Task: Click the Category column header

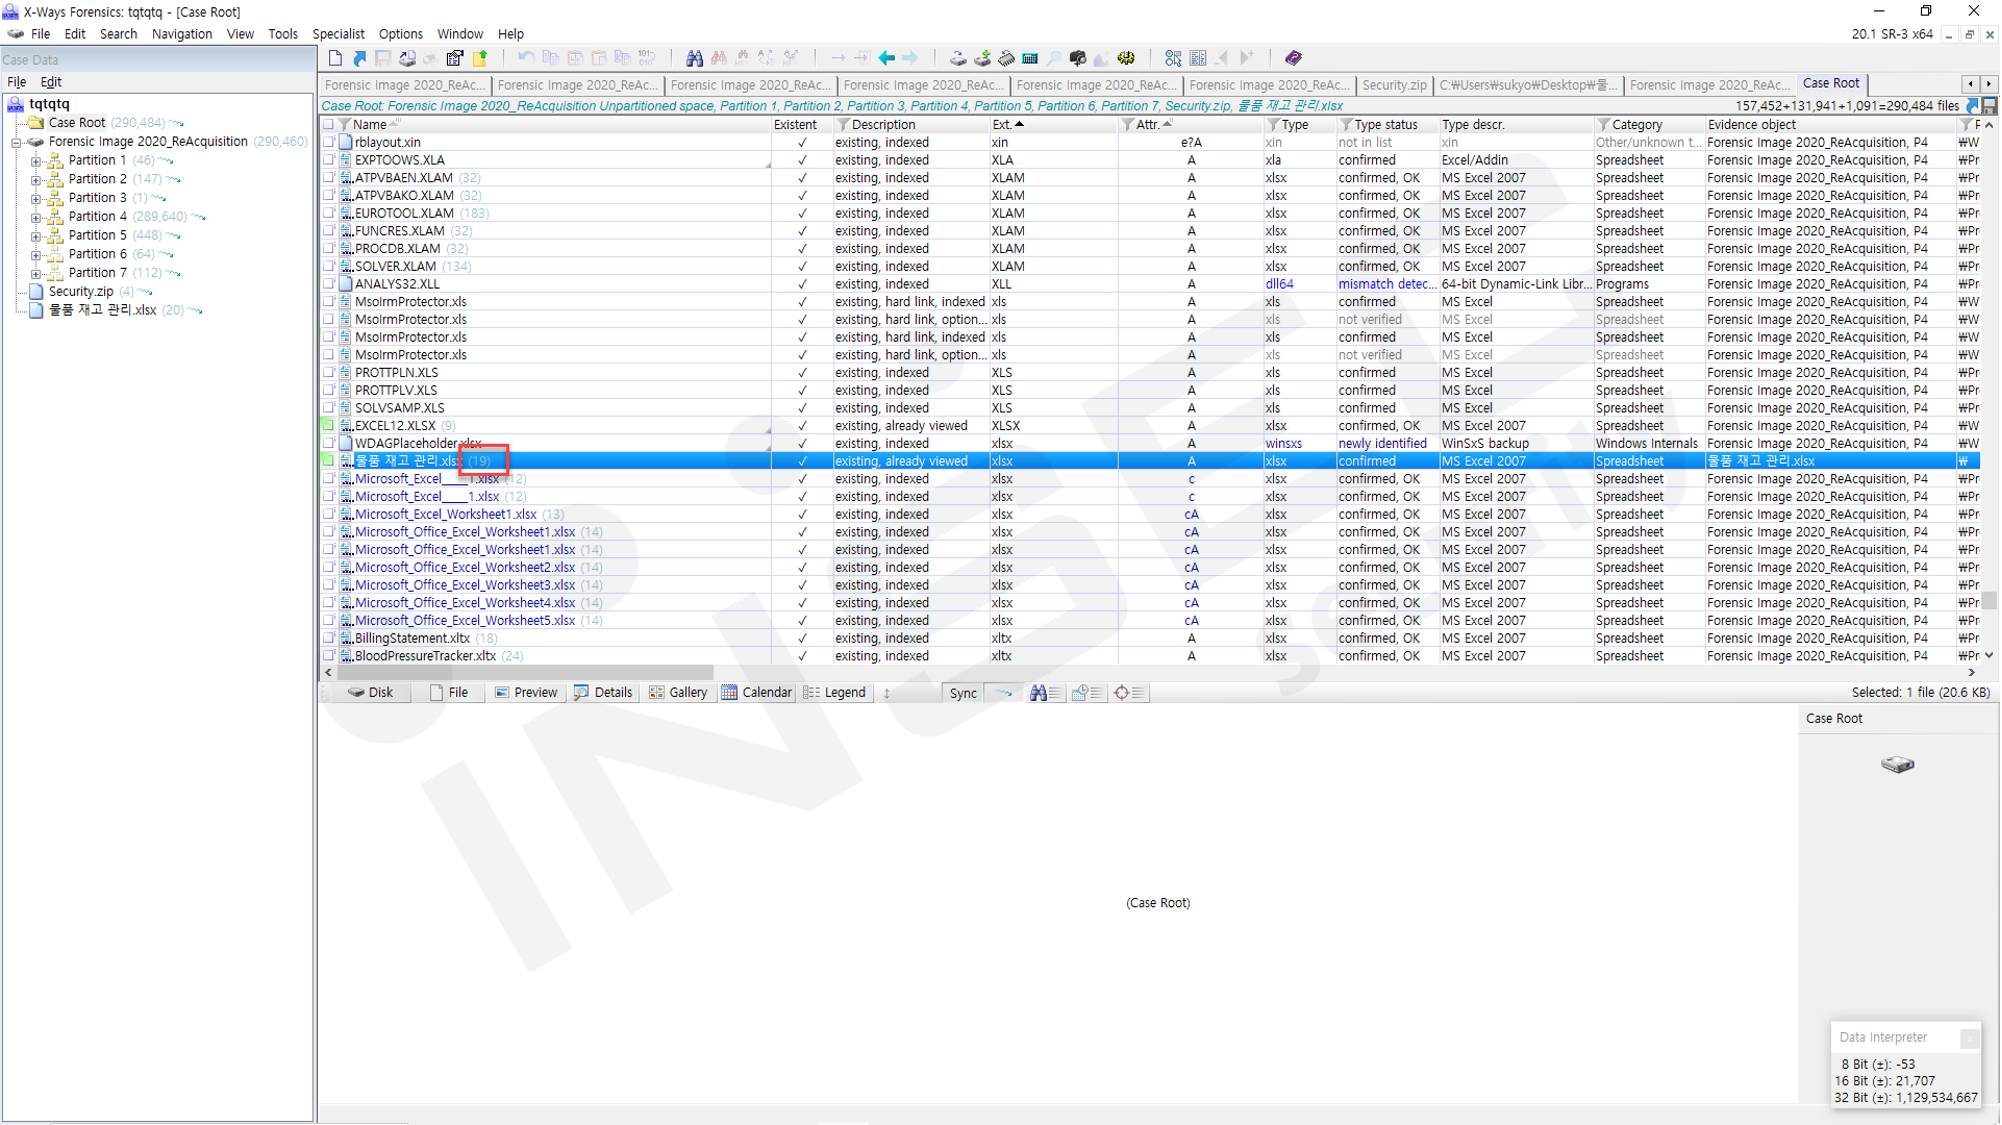Action: point(1636,125)
